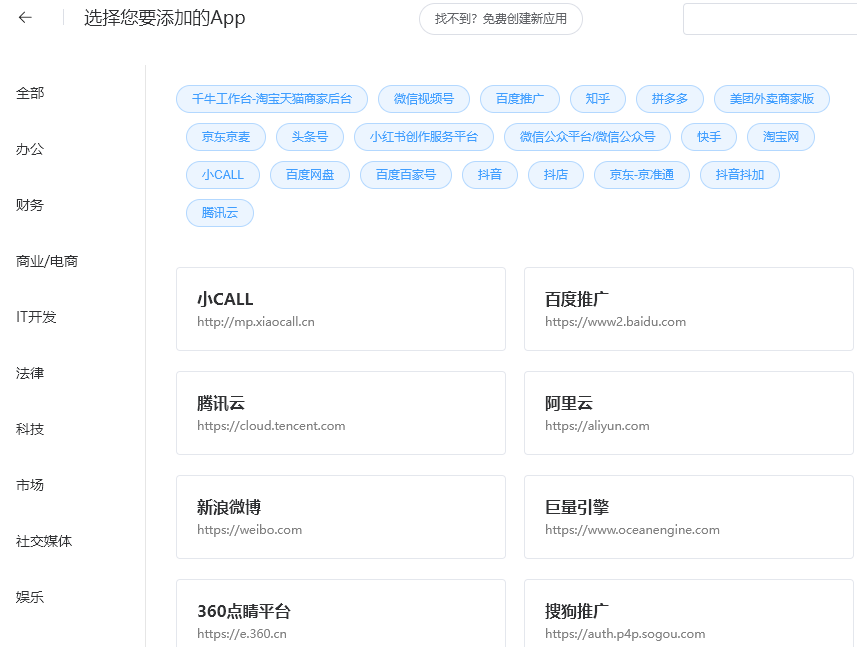Open the 百度推广 card with baidu.com URL
The width and height of the screenshot is (857, 647).
point(689,309)
